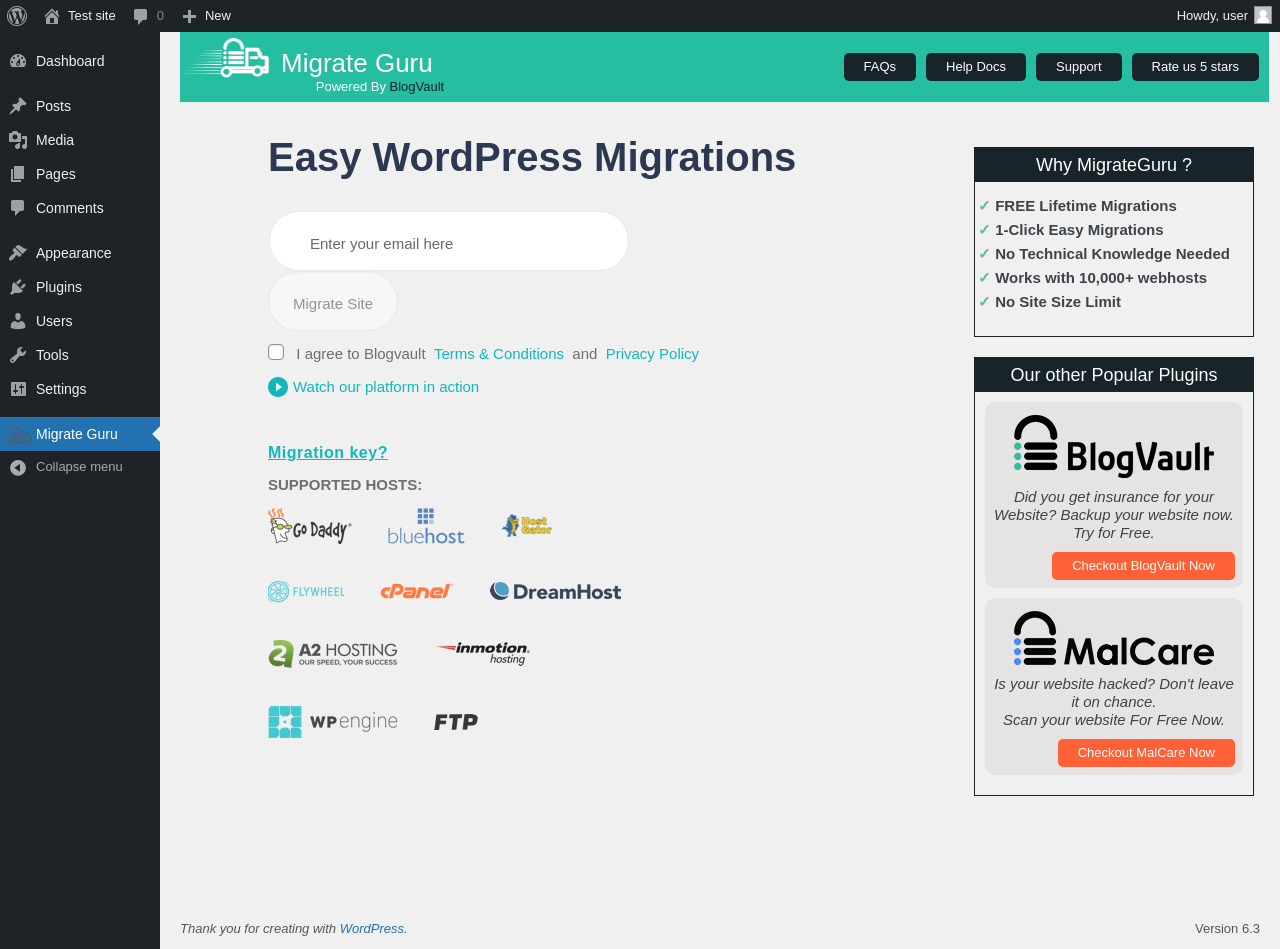Go to the Plugins menu
The height and width of the screenshot is (949, 1280).
(x=80, y=287)
